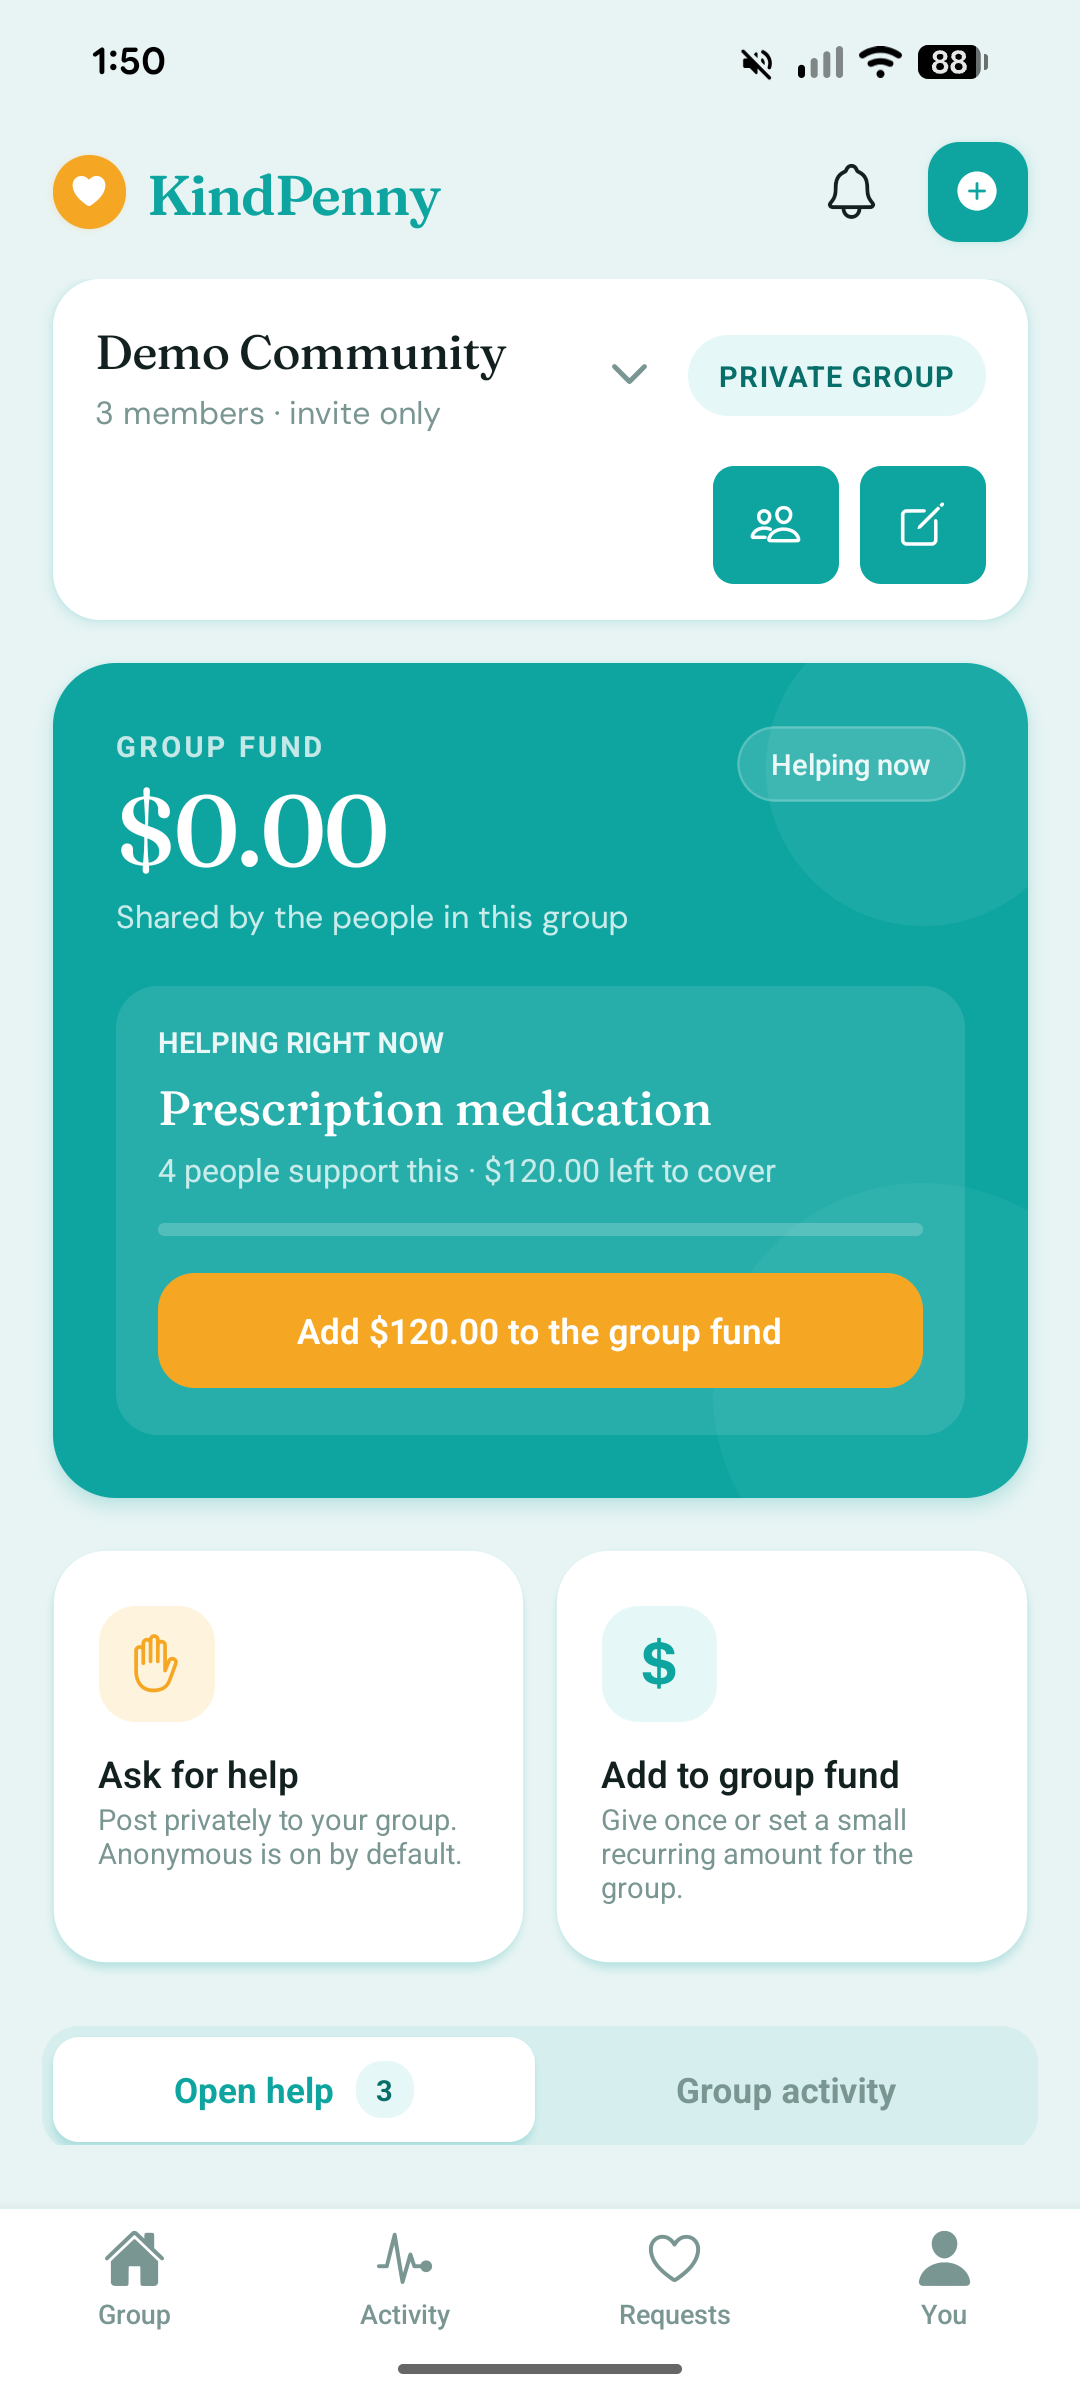The image size is (1080, 2400).
Task: Tap the $0.00 group fund balance
Action: 253,831
